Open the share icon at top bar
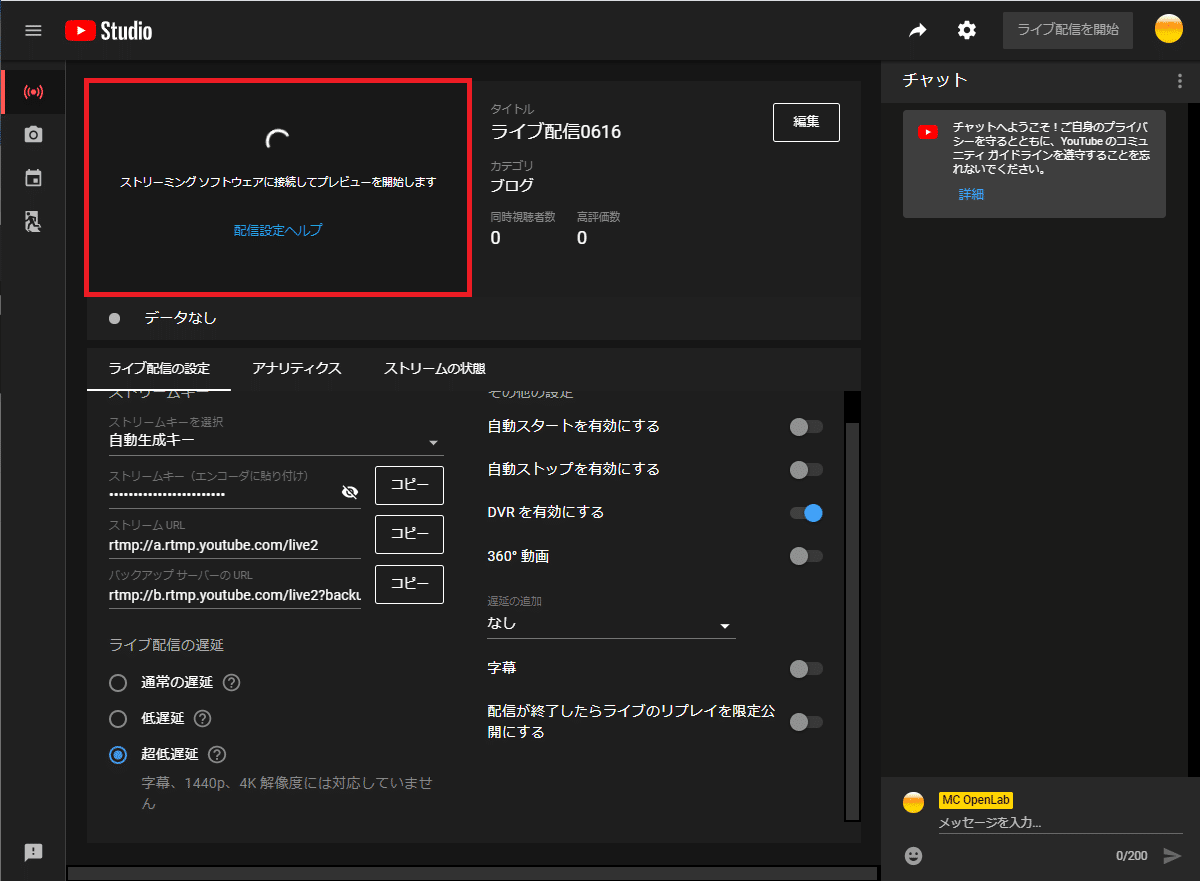 (918, 30)
